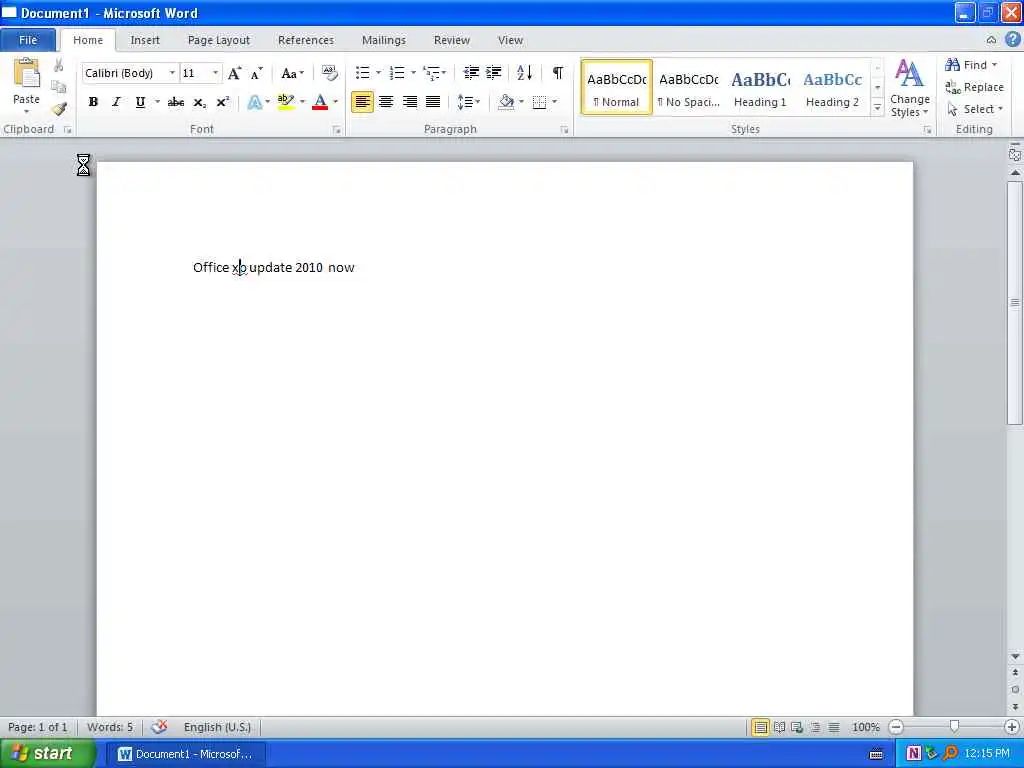Switch to the References tab
Image resolution: width=1024 pixels, height=768 pixels.
click(x=306, y=40)
